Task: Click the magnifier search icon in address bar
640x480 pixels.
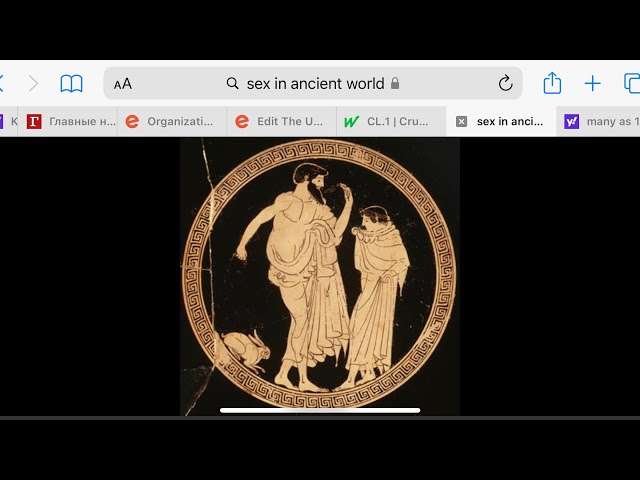Action: tap(232, 83)
